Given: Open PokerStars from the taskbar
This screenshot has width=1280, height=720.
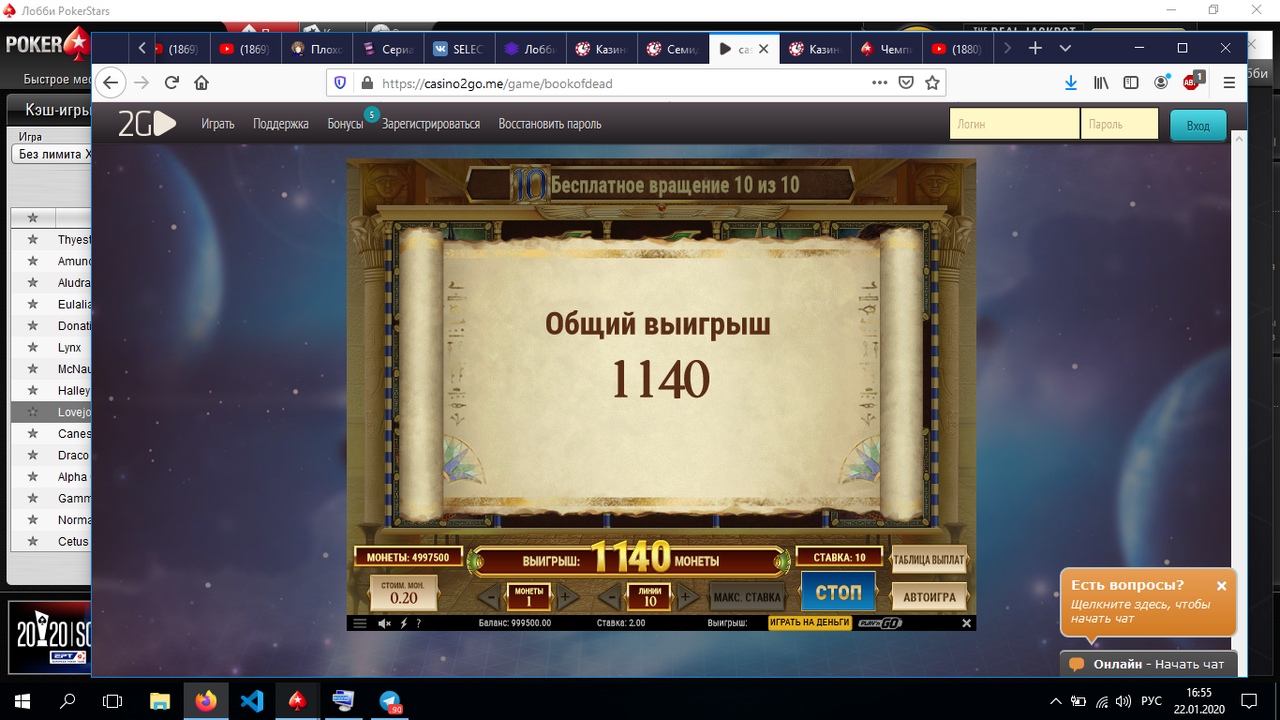Looking at the screenshot, I should (298, 700).
